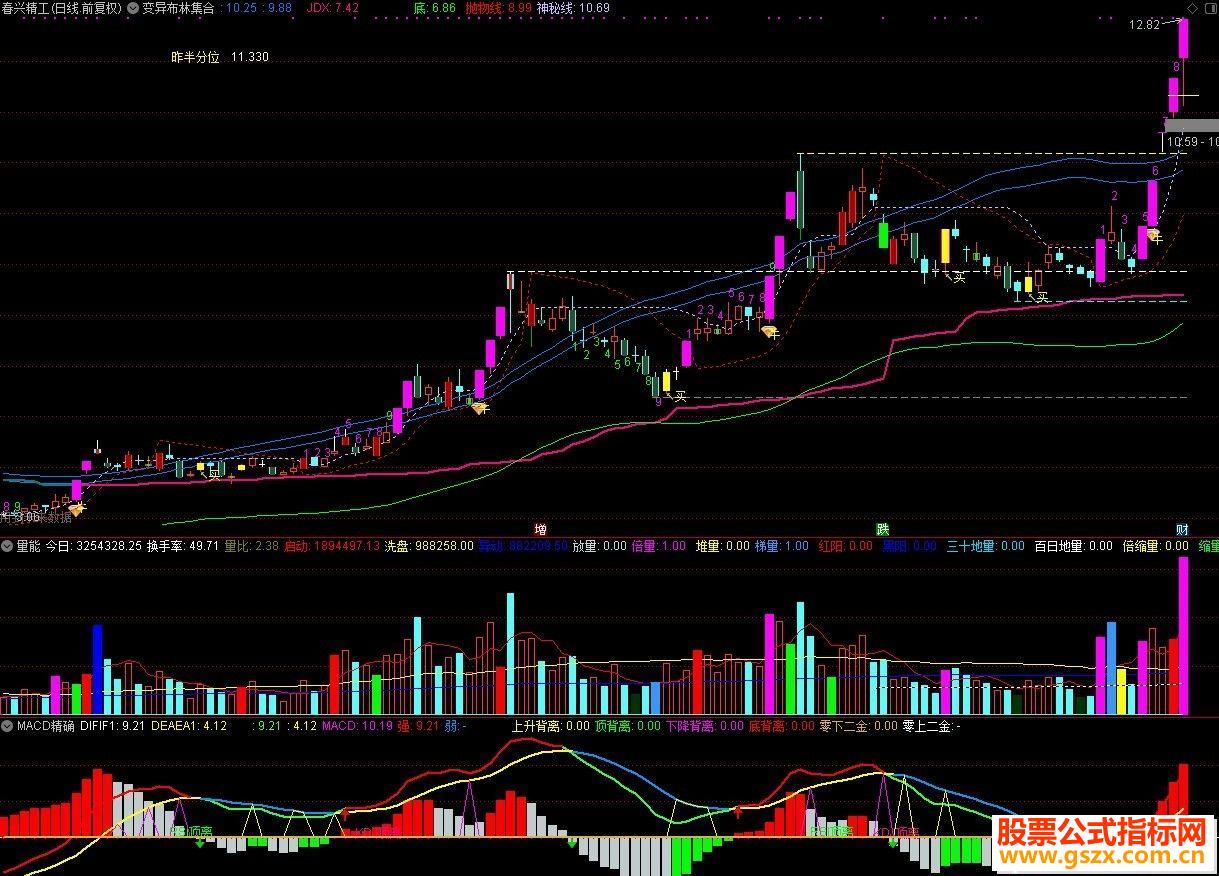The image size is (1219, 876).
Task: Click the 洗盘: 988258.00 value
Action: (430, 546)
